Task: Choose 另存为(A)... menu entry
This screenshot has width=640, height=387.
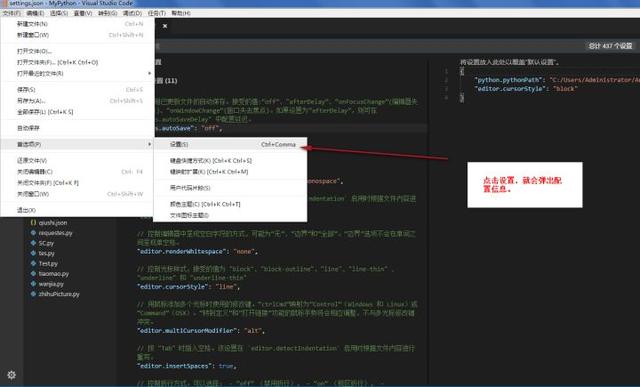Action: tap(78, 101)
